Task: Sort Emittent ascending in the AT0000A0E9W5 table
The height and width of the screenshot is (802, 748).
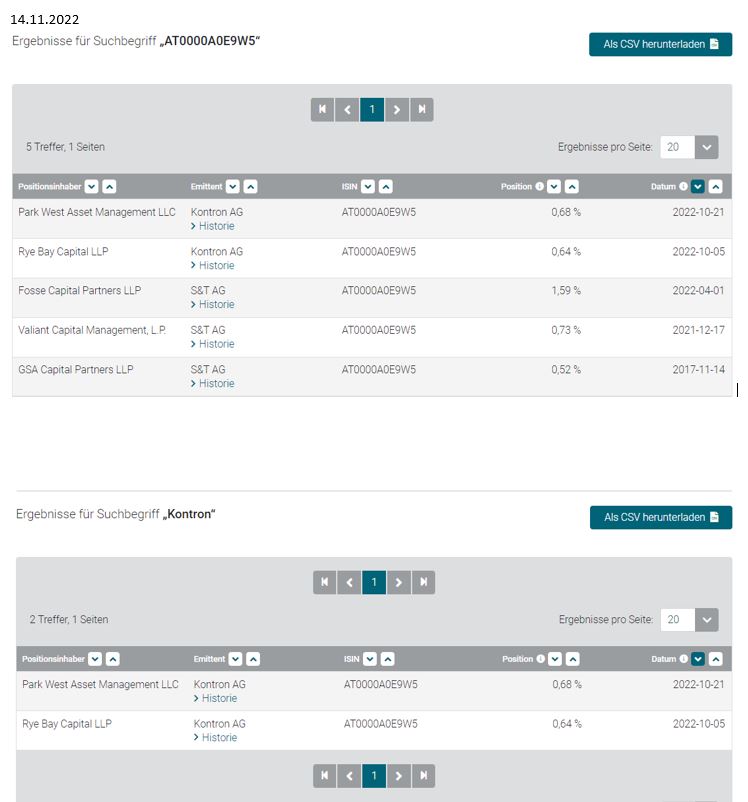Action: coord(250,186)
